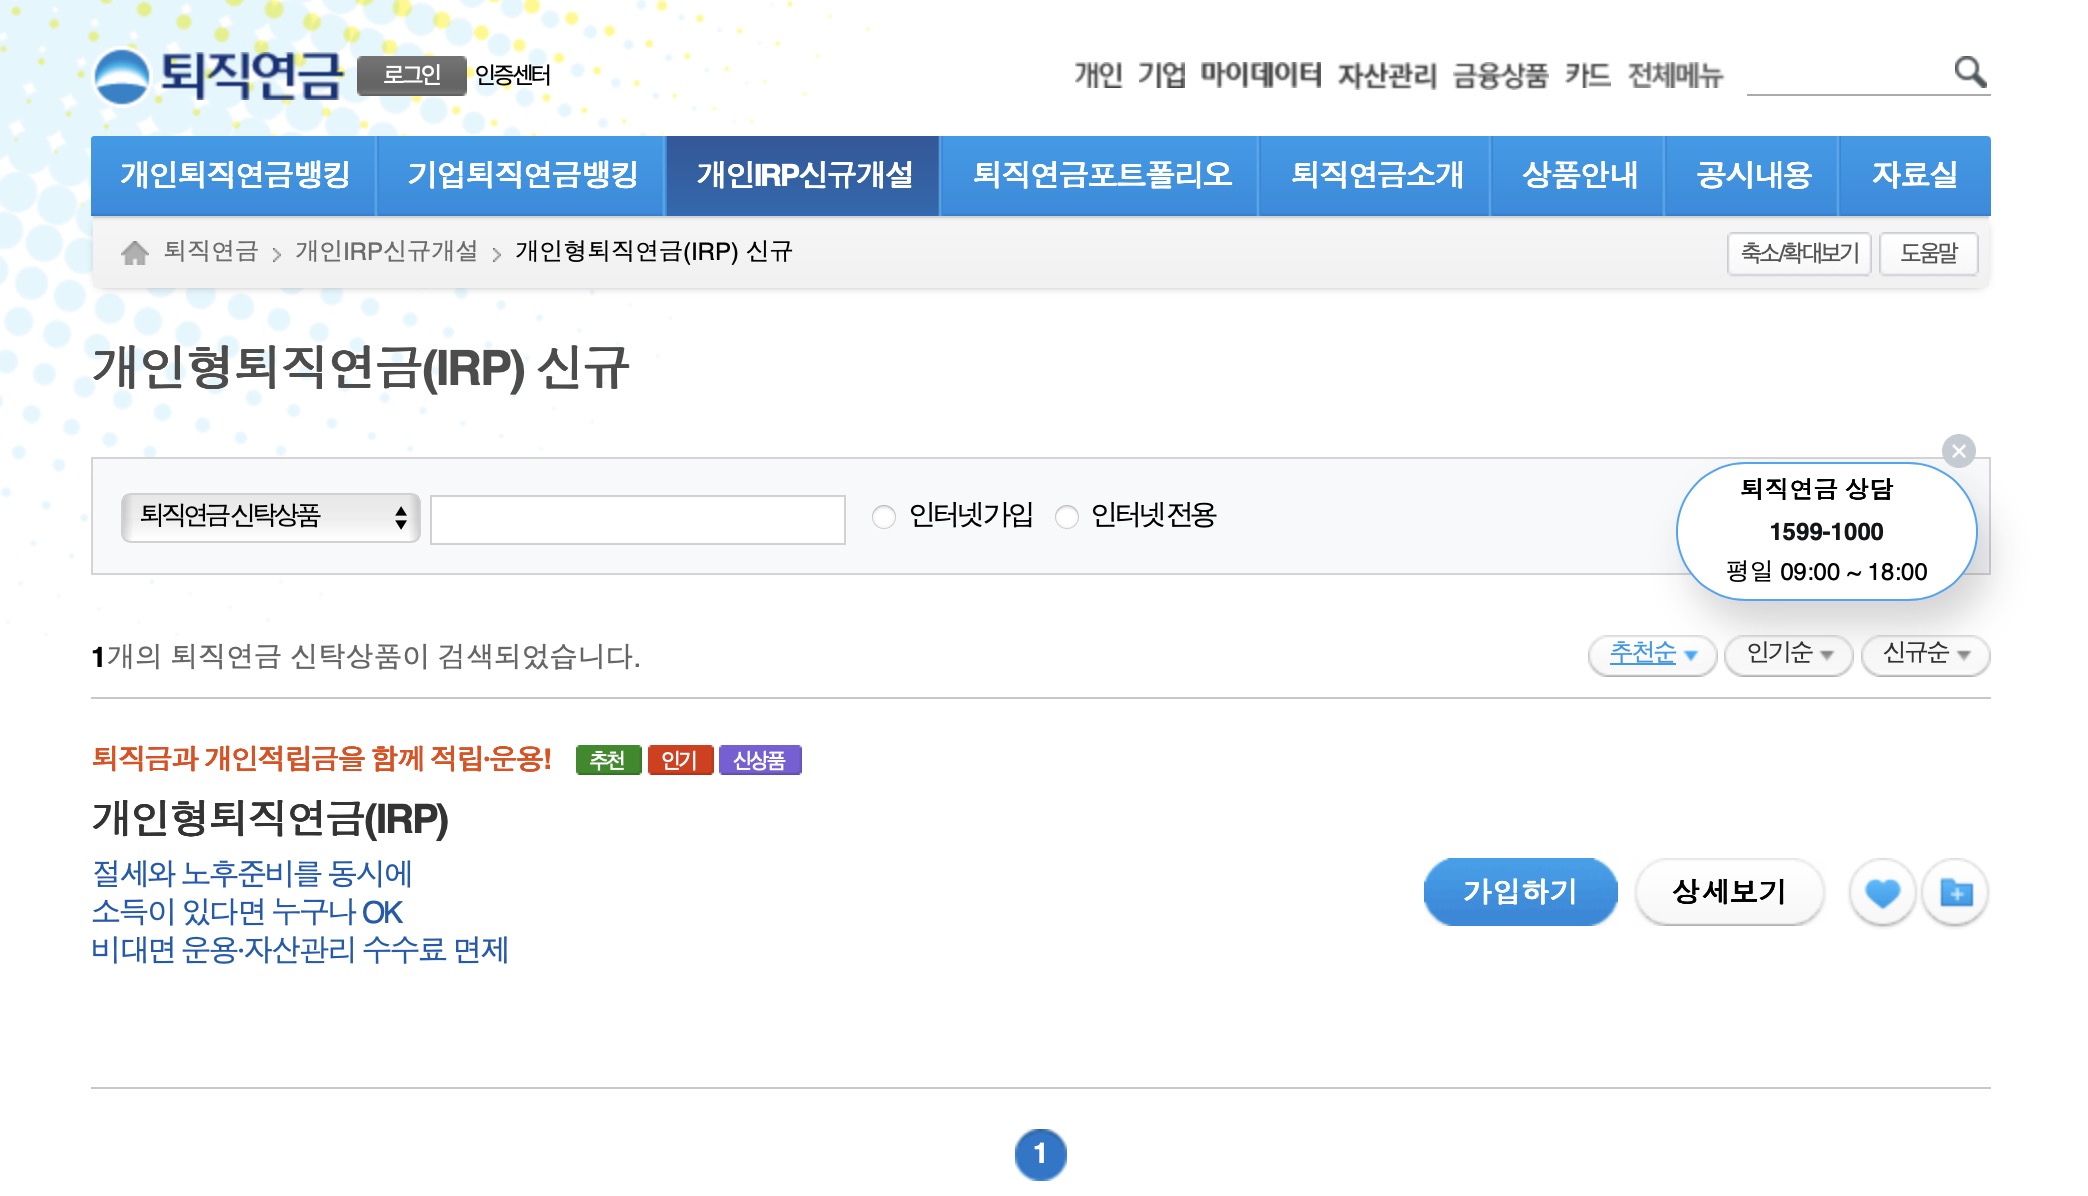Sort results by 추천순
Image resolution: width=2088 pixels, height=1196 pixels.
click(x=1651, y=654)
